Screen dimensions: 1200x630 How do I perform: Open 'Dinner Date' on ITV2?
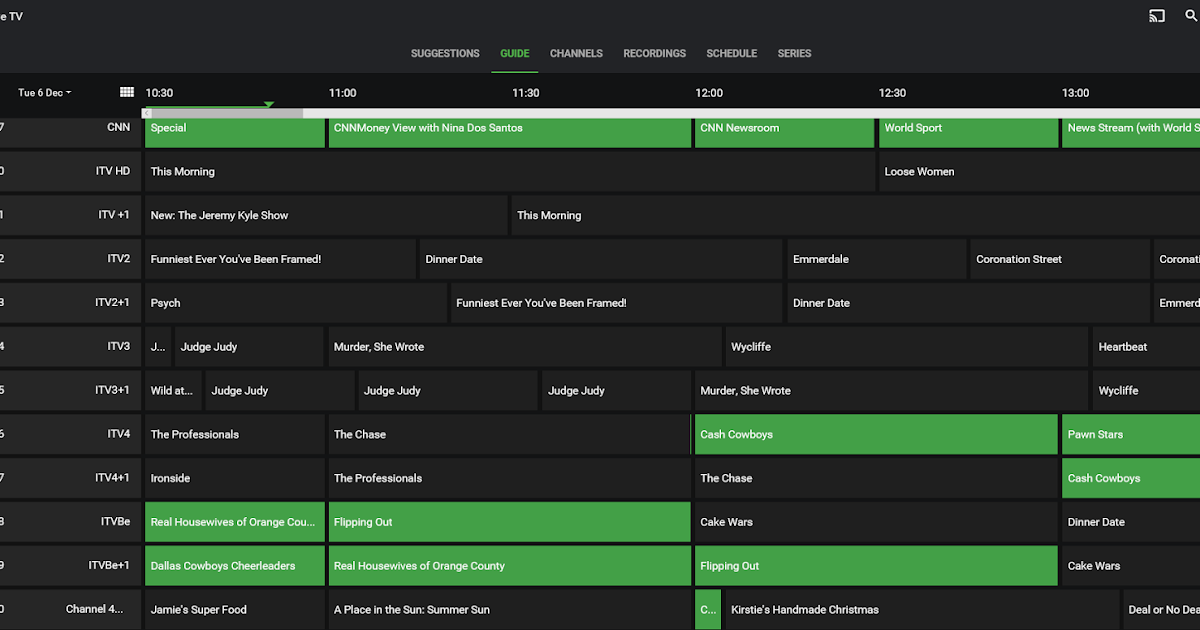[x=601, y=259]
